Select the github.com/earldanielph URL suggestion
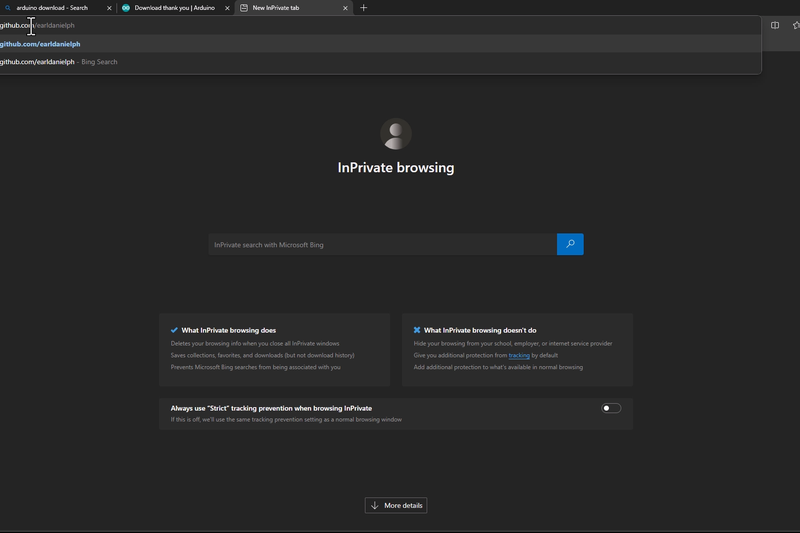Image resolution: width=800 pixels, height=533 pixels. 380,44
